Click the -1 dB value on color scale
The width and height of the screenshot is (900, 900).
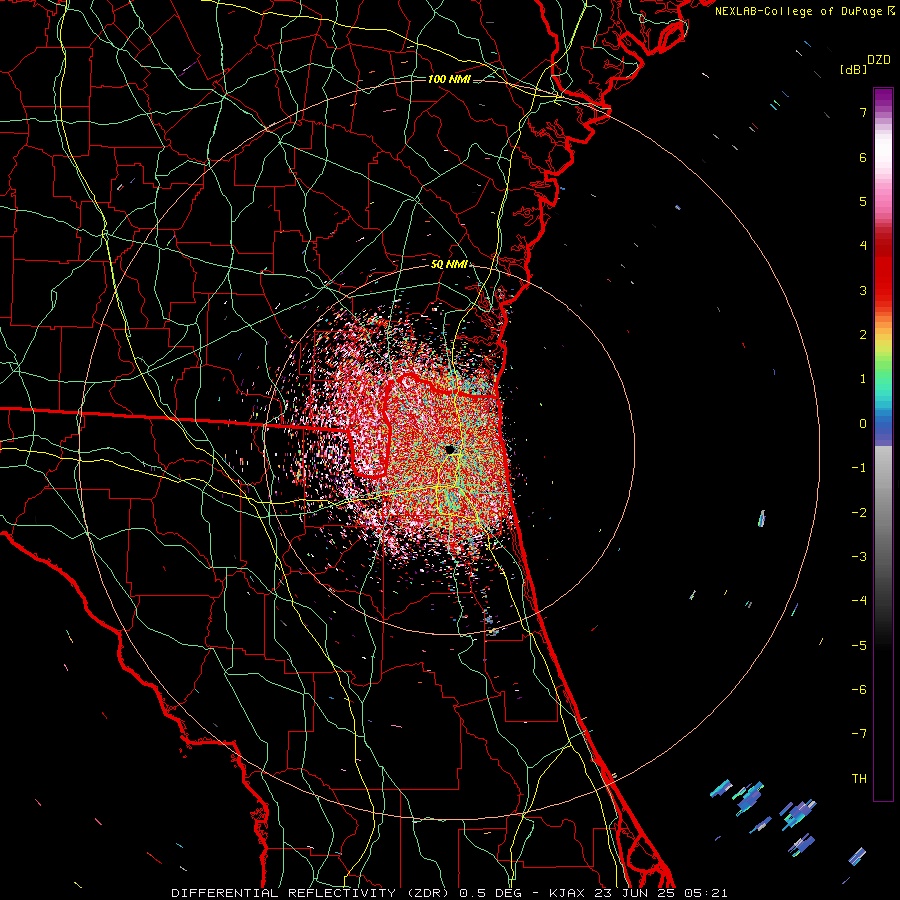[x=859, y=468]
